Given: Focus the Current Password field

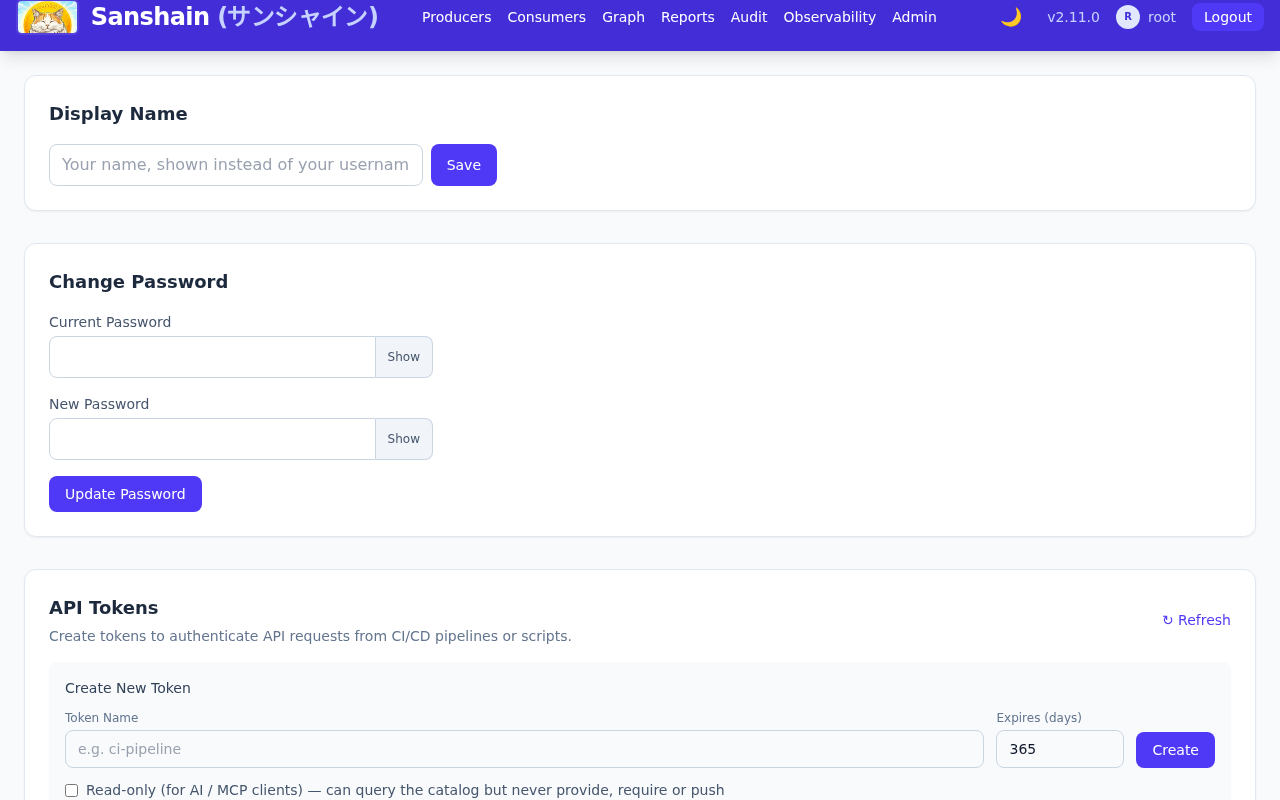Looking at the screenshot, I should point(212,357).
